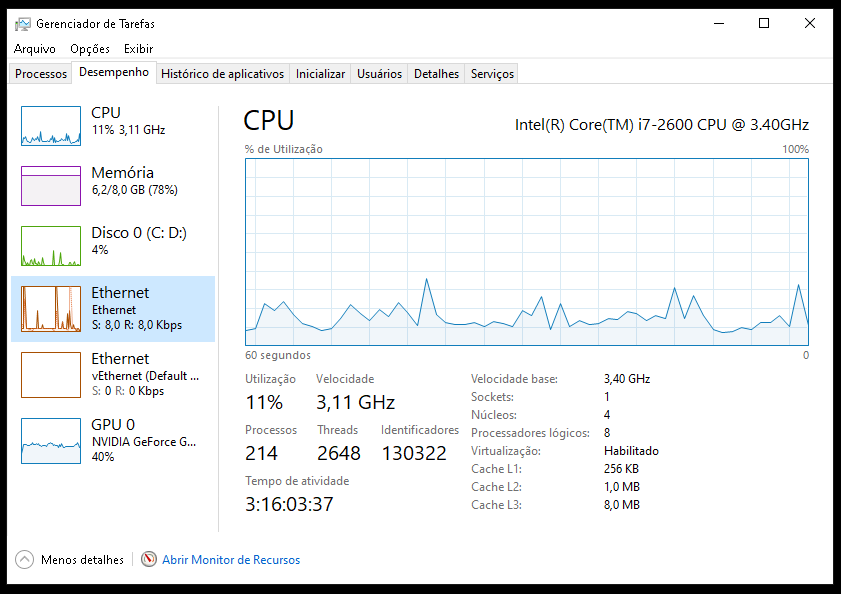This screenshot has height=594, width=841.
Task: Select the CPU mini graph thumbnail
Action: tap(51, 126)
